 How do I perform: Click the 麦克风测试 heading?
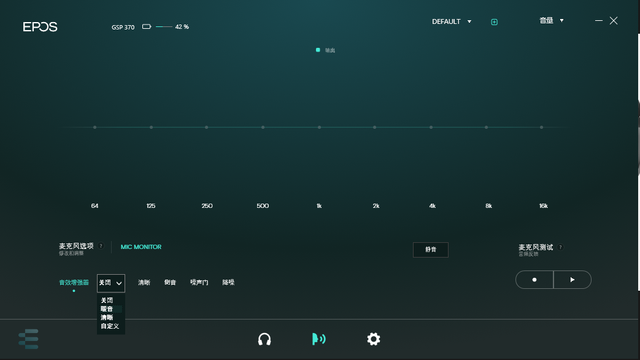[x=536, y=247]
